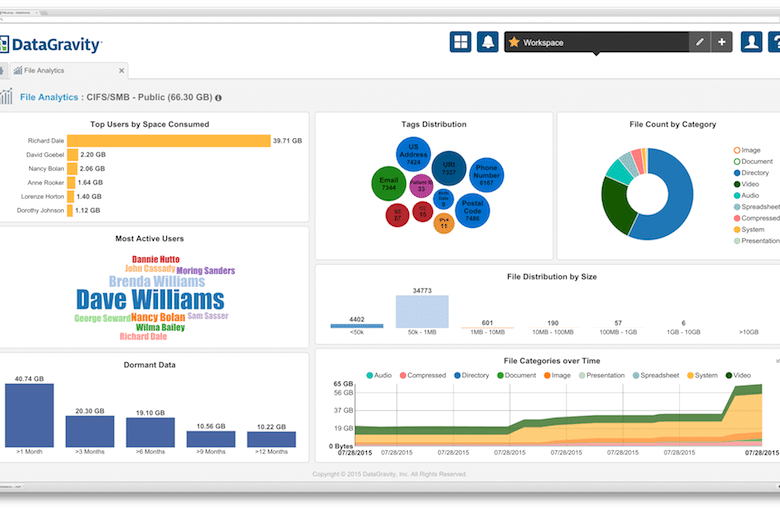Toggle System series in Categories over Time
This screenshot has height=510, width=780.
pos(702,375)
